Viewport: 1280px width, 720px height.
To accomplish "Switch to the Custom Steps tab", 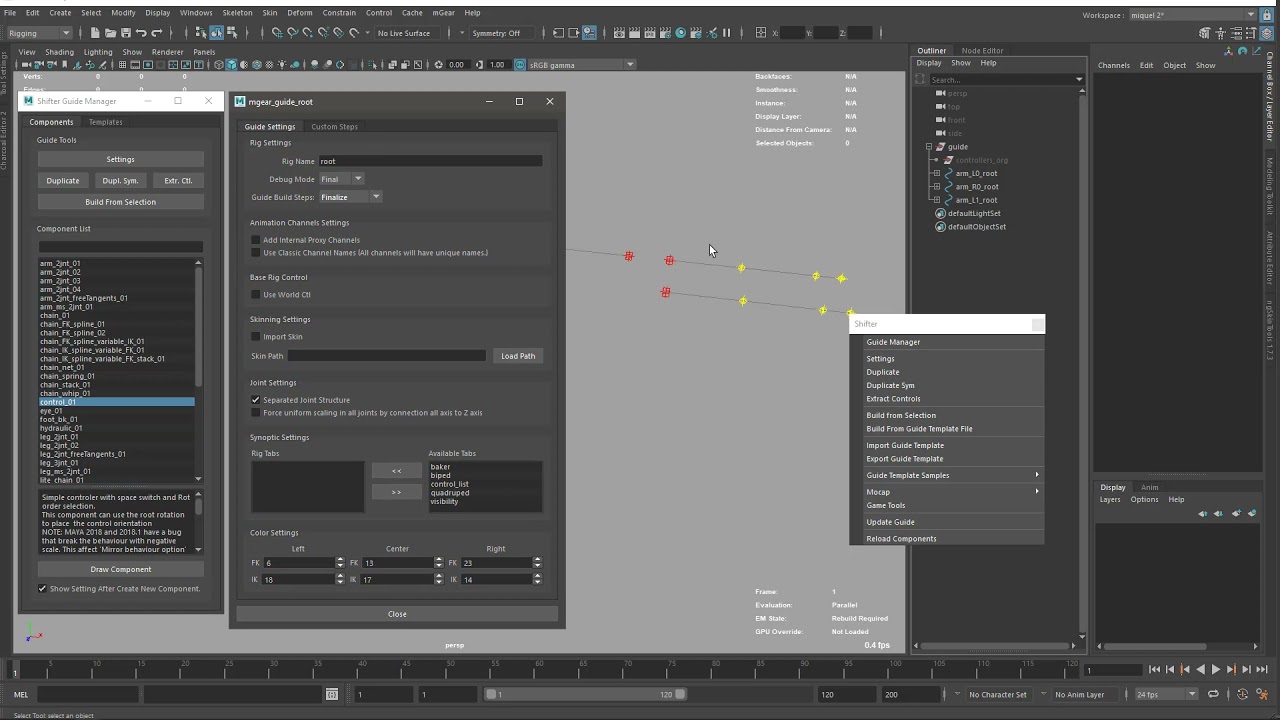I will [334, 127].
